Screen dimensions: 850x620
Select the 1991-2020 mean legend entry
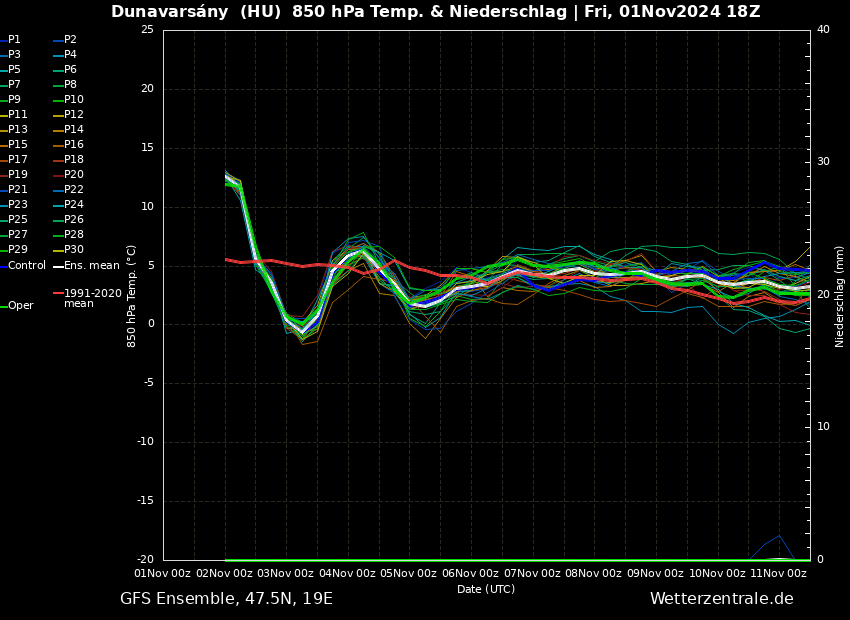92,298
